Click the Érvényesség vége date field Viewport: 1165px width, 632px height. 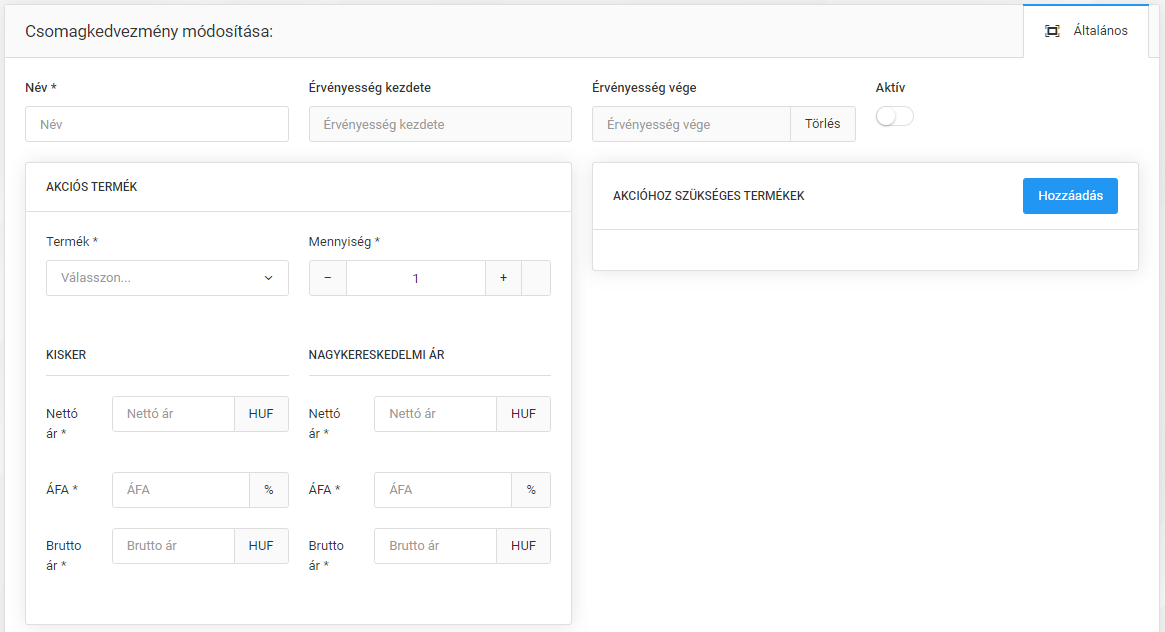(691, 125)
